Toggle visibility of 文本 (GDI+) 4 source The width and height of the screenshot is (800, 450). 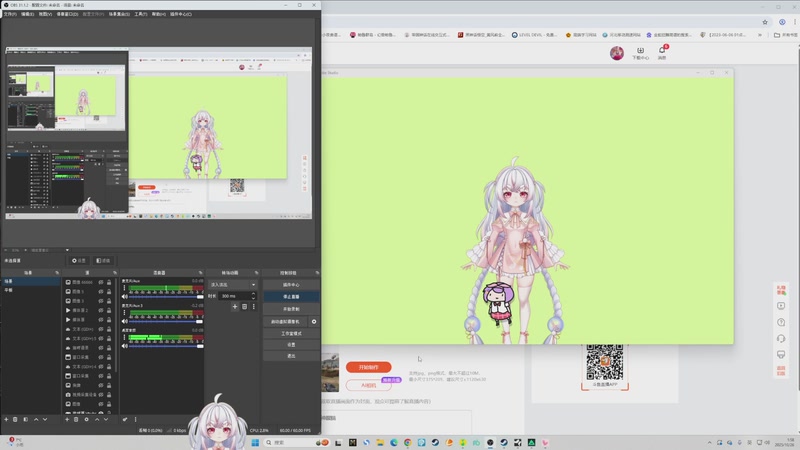(x=101, y=366)
